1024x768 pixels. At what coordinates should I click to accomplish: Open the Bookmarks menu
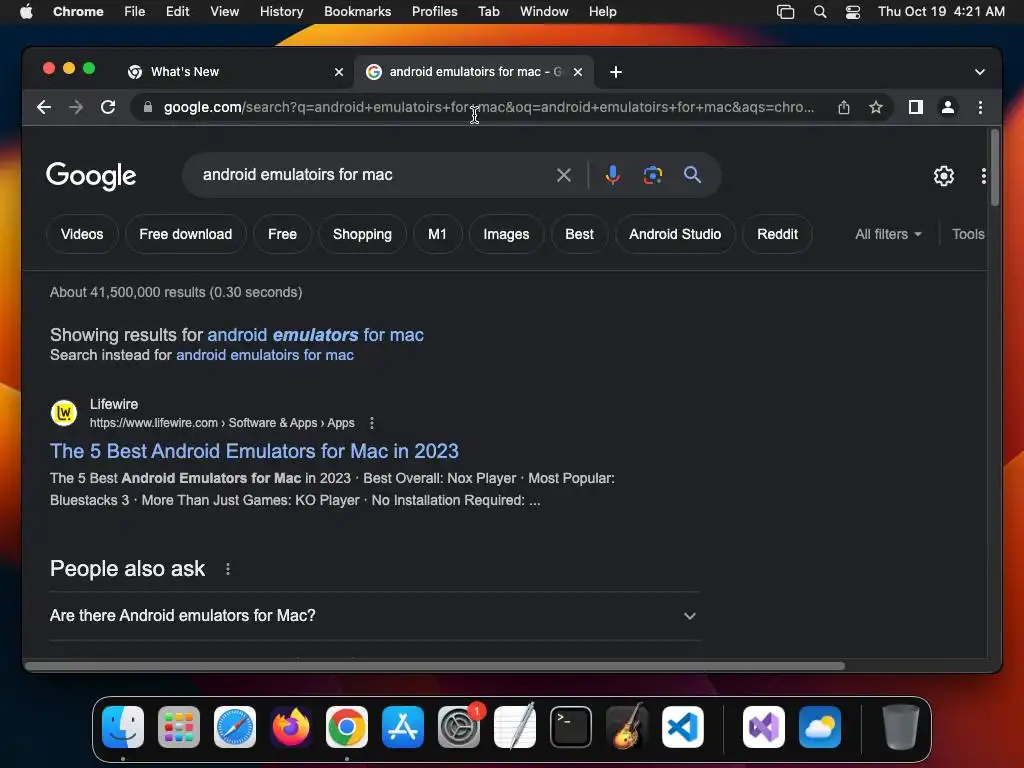[357, 12]
